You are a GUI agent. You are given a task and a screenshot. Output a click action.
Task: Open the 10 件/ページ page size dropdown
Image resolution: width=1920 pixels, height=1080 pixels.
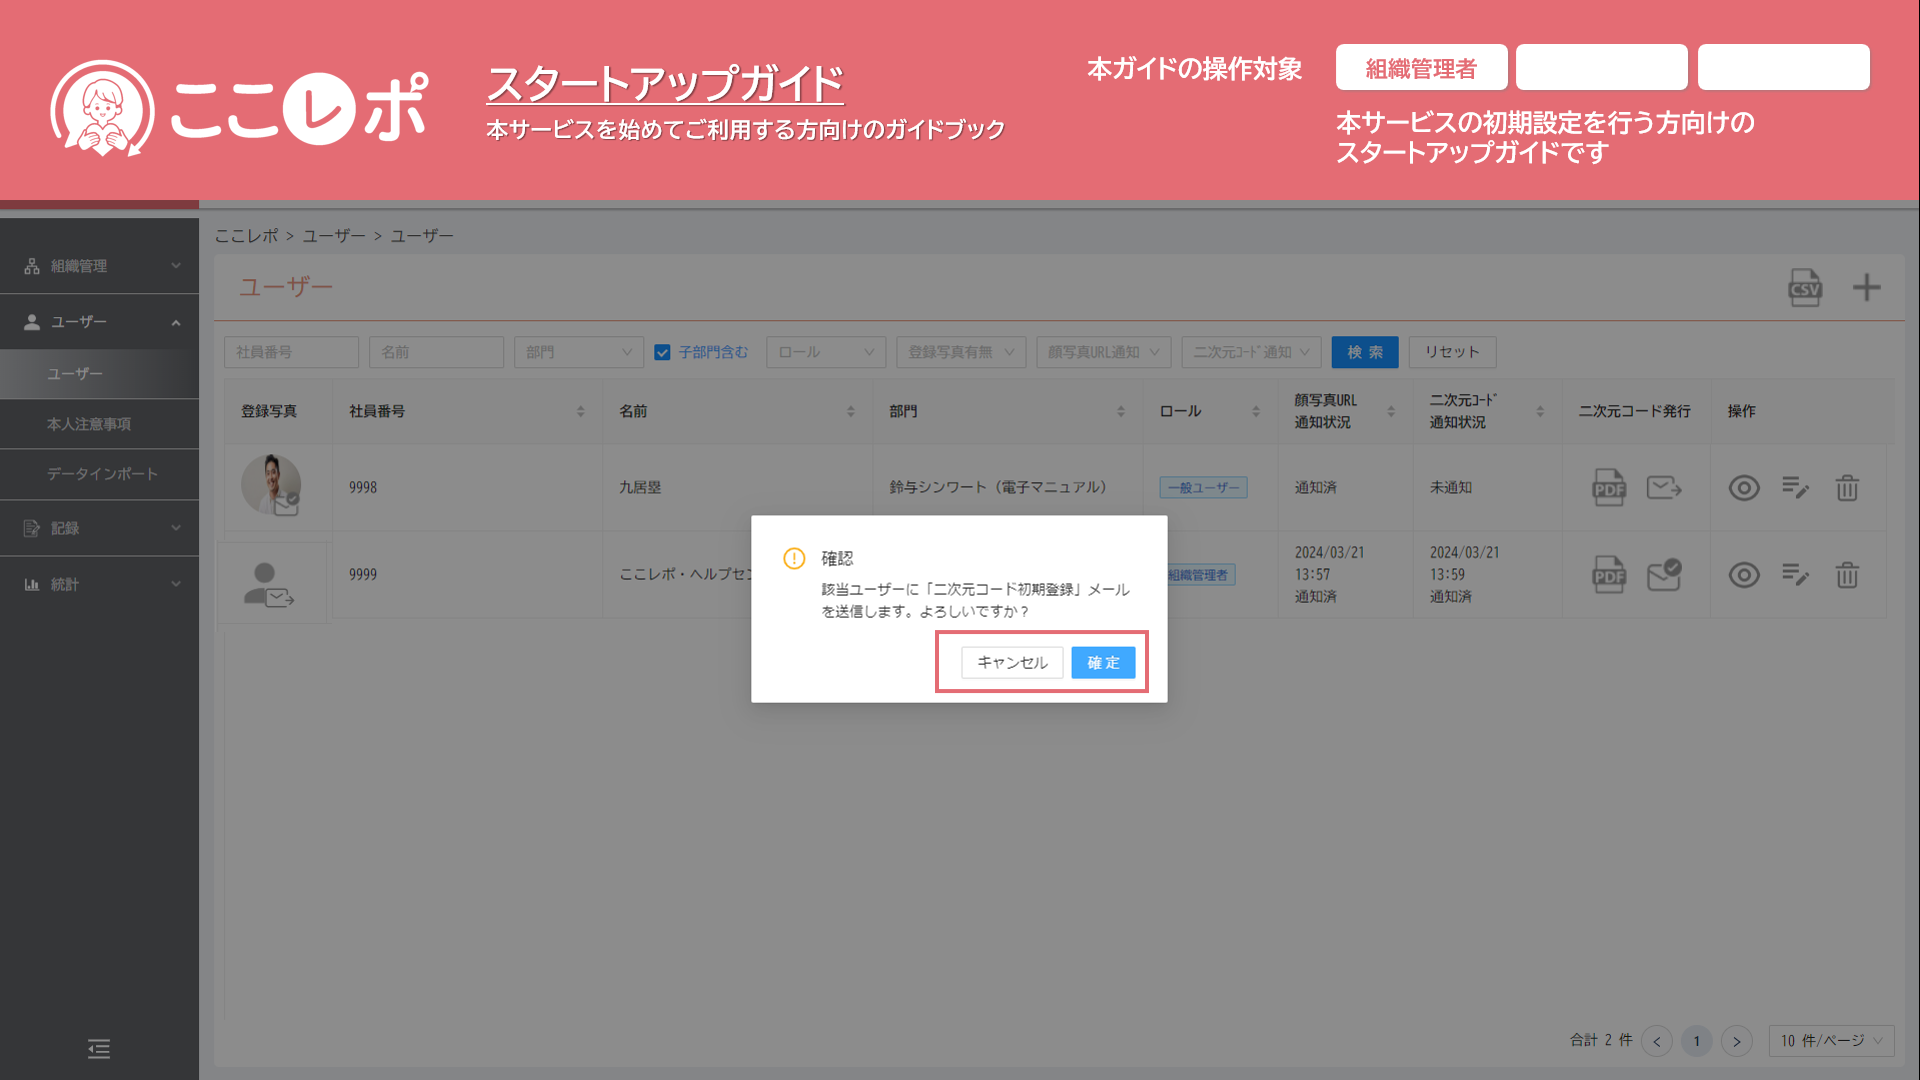1831,1041
